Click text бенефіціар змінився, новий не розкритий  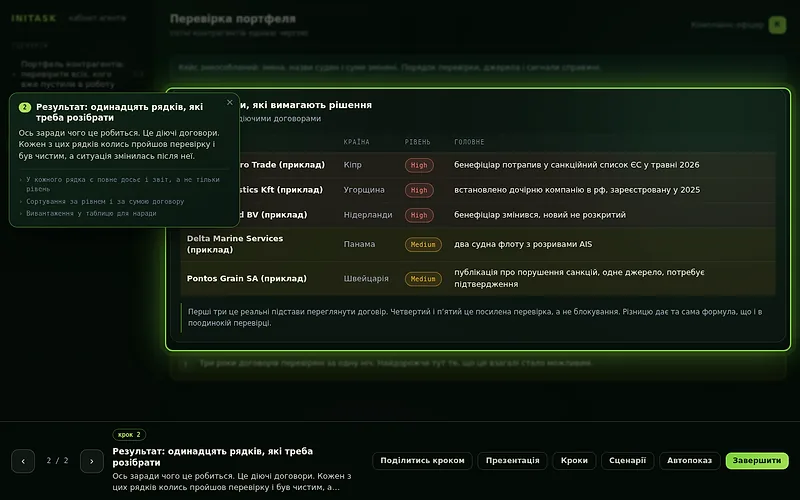pyautogui.click(x=540, y=215)
